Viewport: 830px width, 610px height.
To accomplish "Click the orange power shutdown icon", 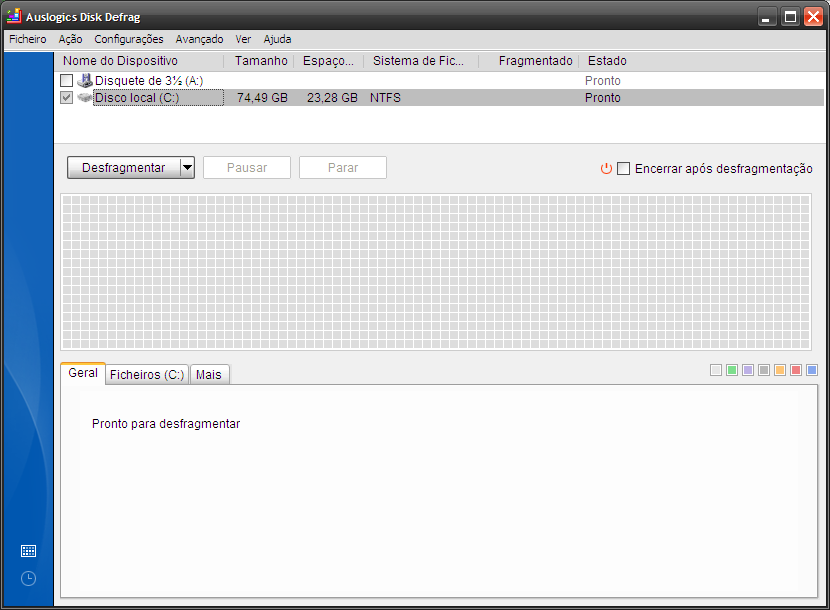I will (606, 168).
